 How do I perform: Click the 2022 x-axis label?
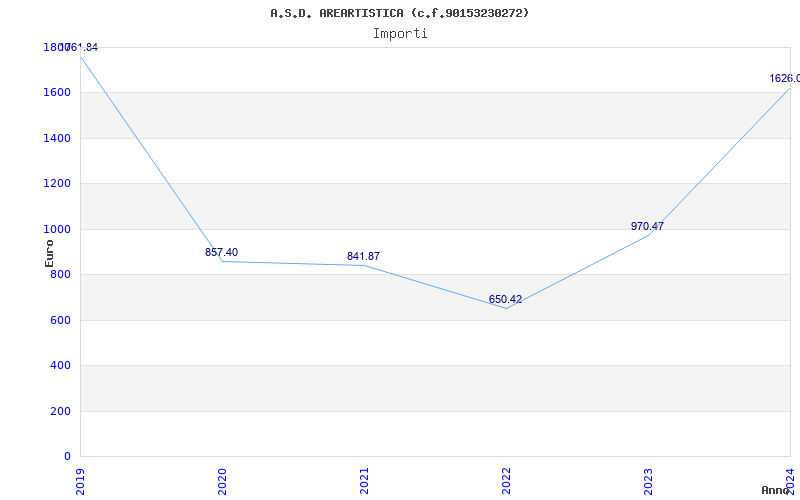click(x=506, y=481)
